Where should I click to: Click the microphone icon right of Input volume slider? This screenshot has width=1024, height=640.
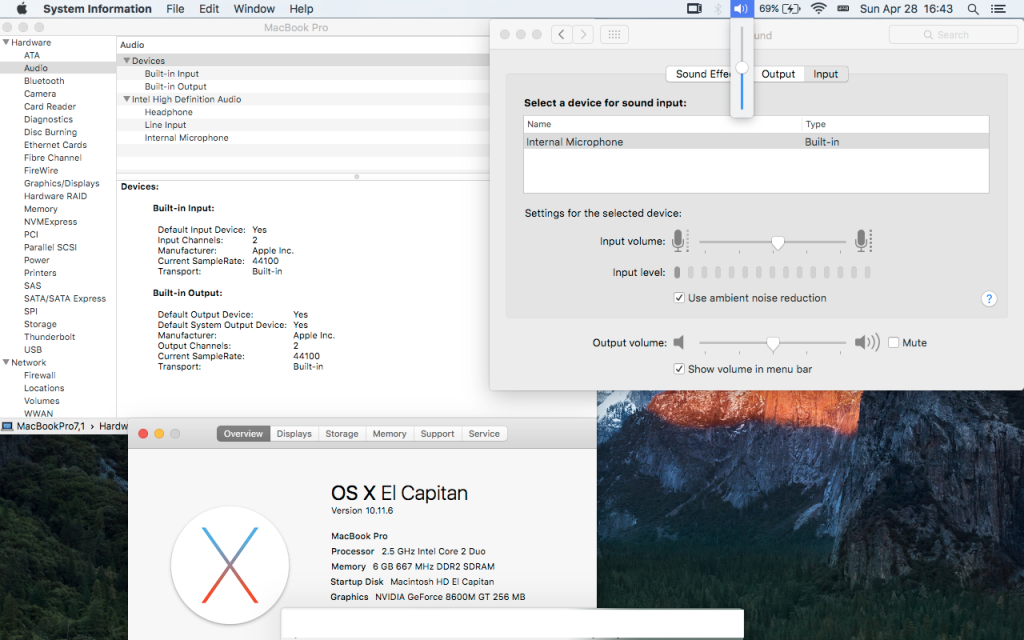(x=862, y=240)
